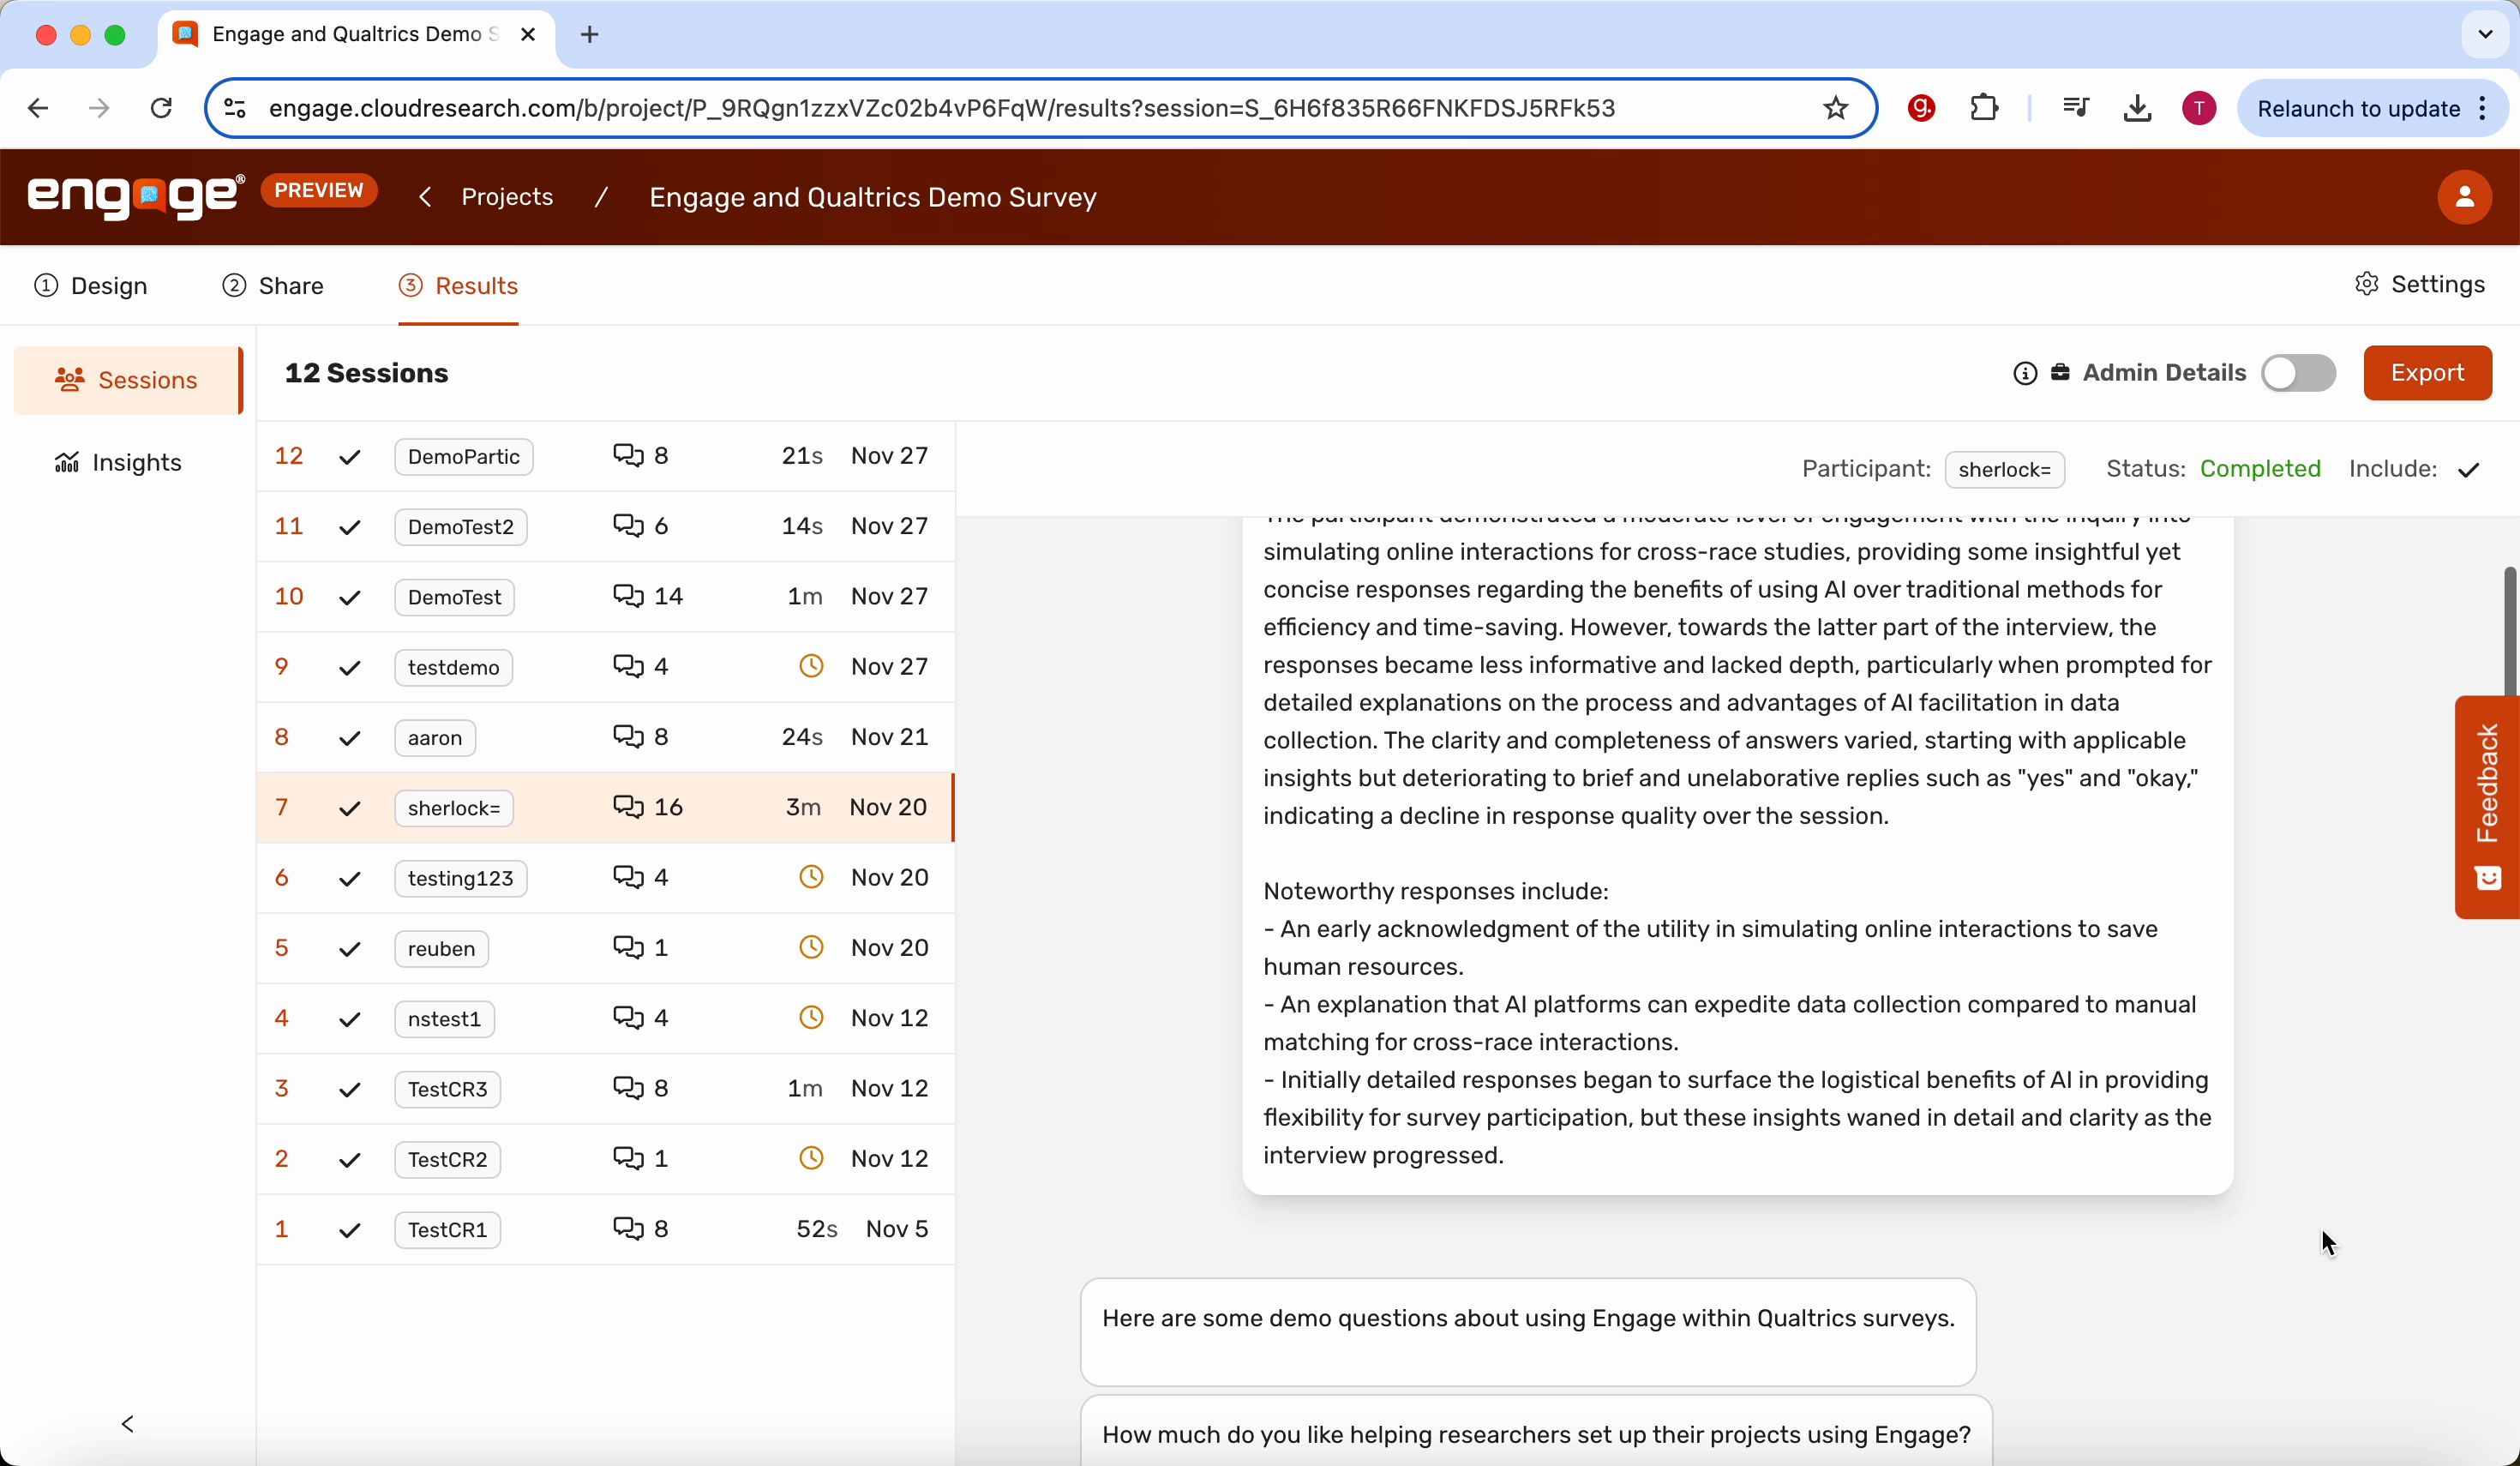Click the conversation scrollbar thumb
Viewport: 2520px width, 1466px height.
point(2509,630)
